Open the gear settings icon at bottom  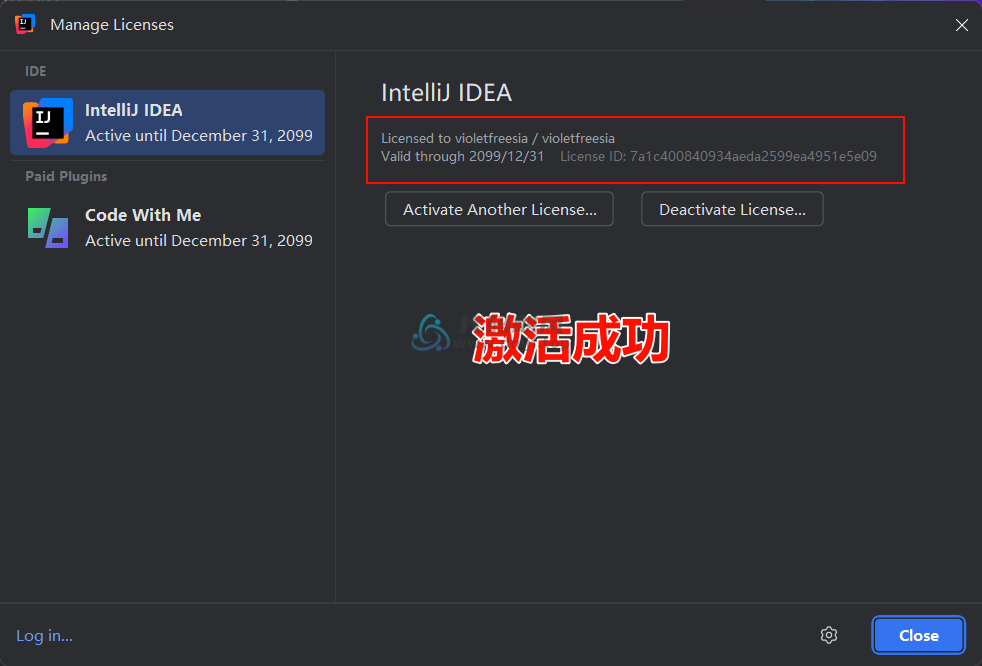[829, 635]
